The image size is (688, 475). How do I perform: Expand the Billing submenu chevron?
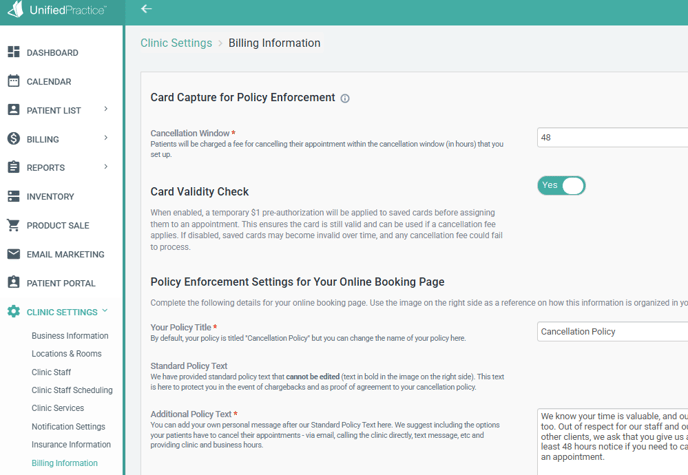pyautogui.click(x=106, y=139)
